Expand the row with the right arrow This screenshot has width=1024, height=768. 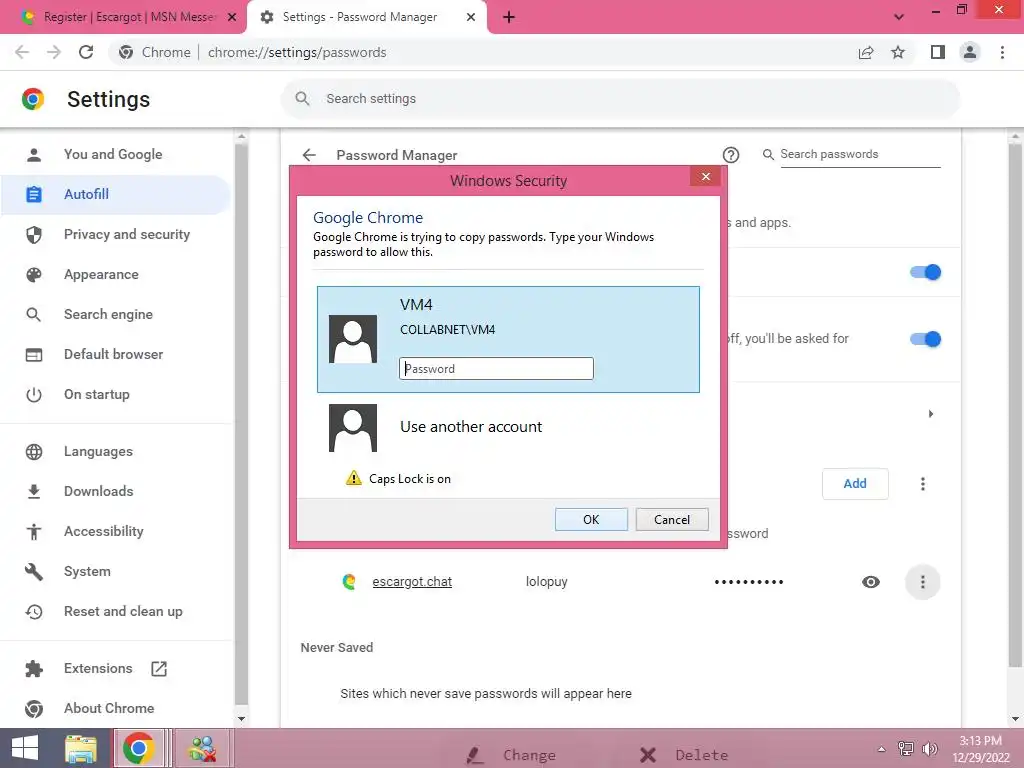[931, 414]
